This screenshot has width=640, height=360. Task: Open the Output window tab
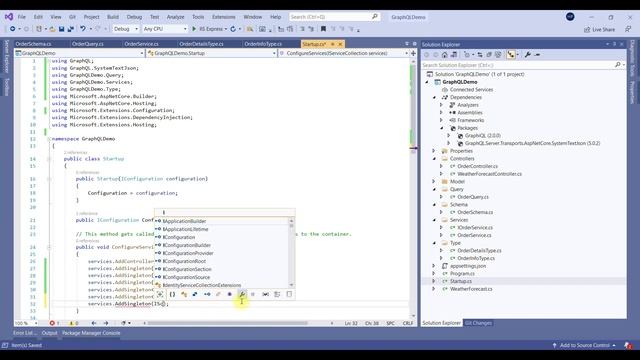(x=49, y=333)
